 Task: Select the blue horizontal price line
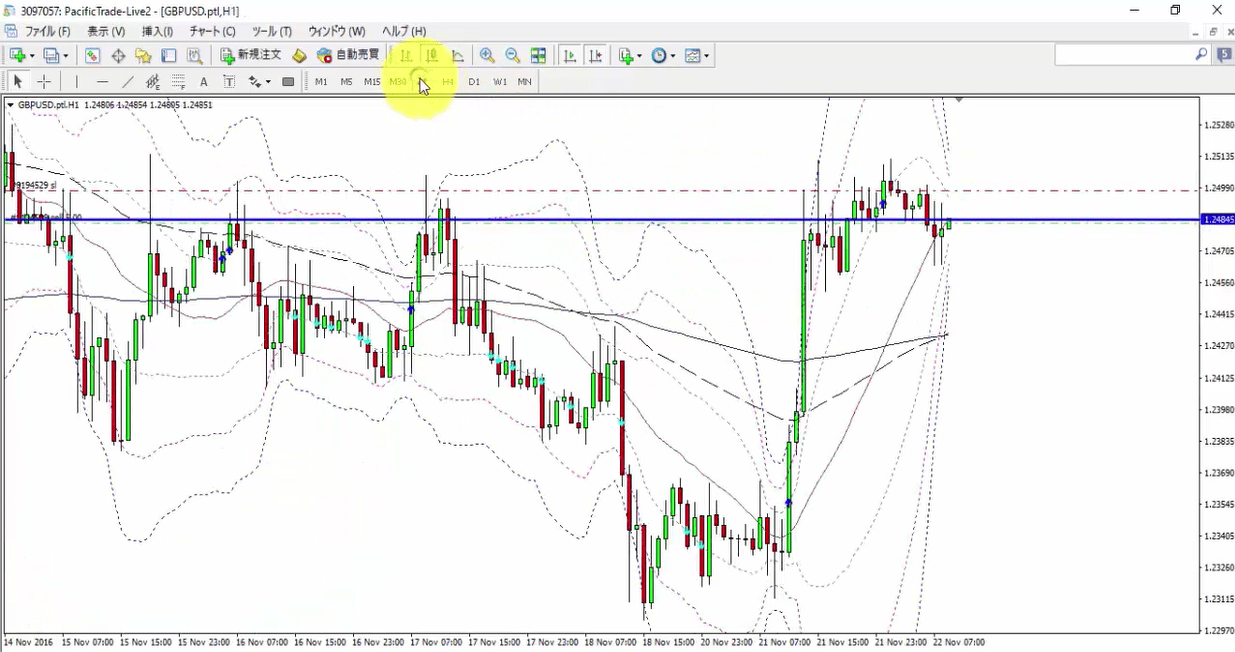600,219
